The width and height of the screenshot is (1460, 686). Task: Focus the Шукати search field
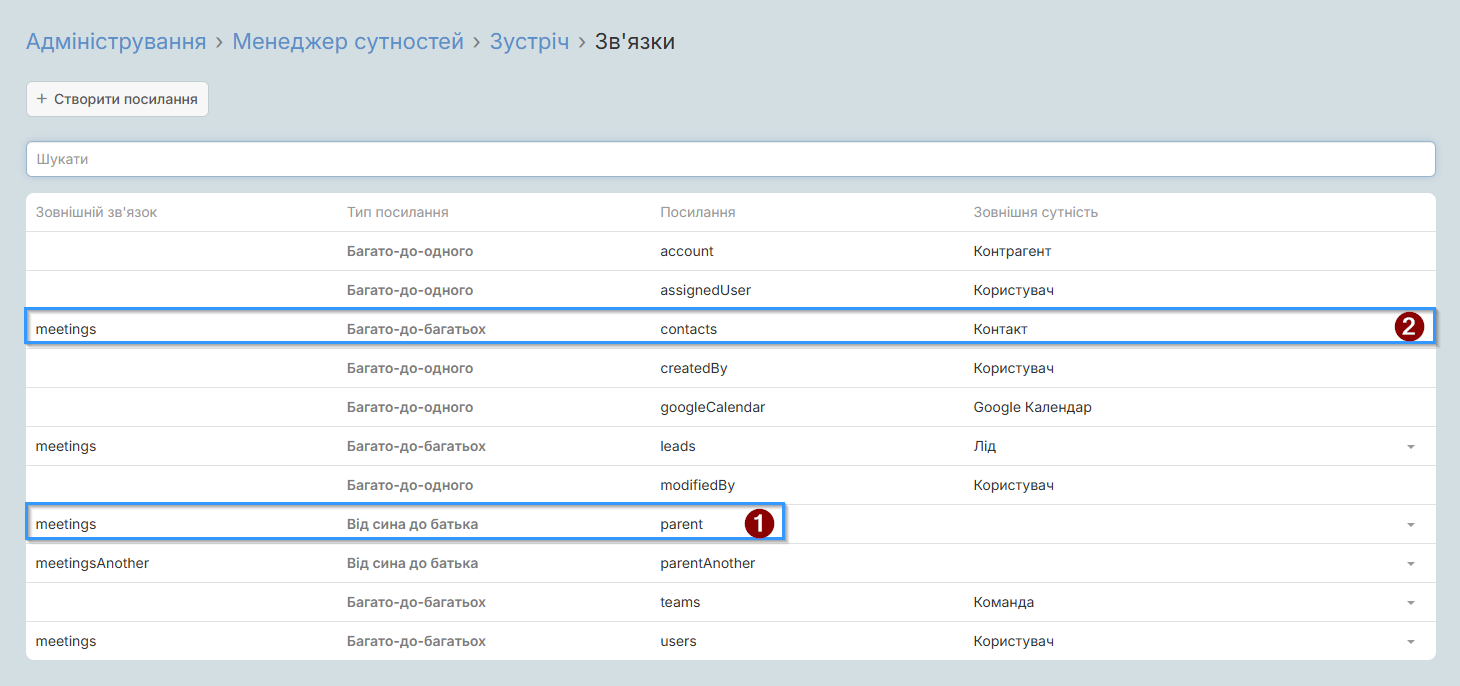pos(730,159)
